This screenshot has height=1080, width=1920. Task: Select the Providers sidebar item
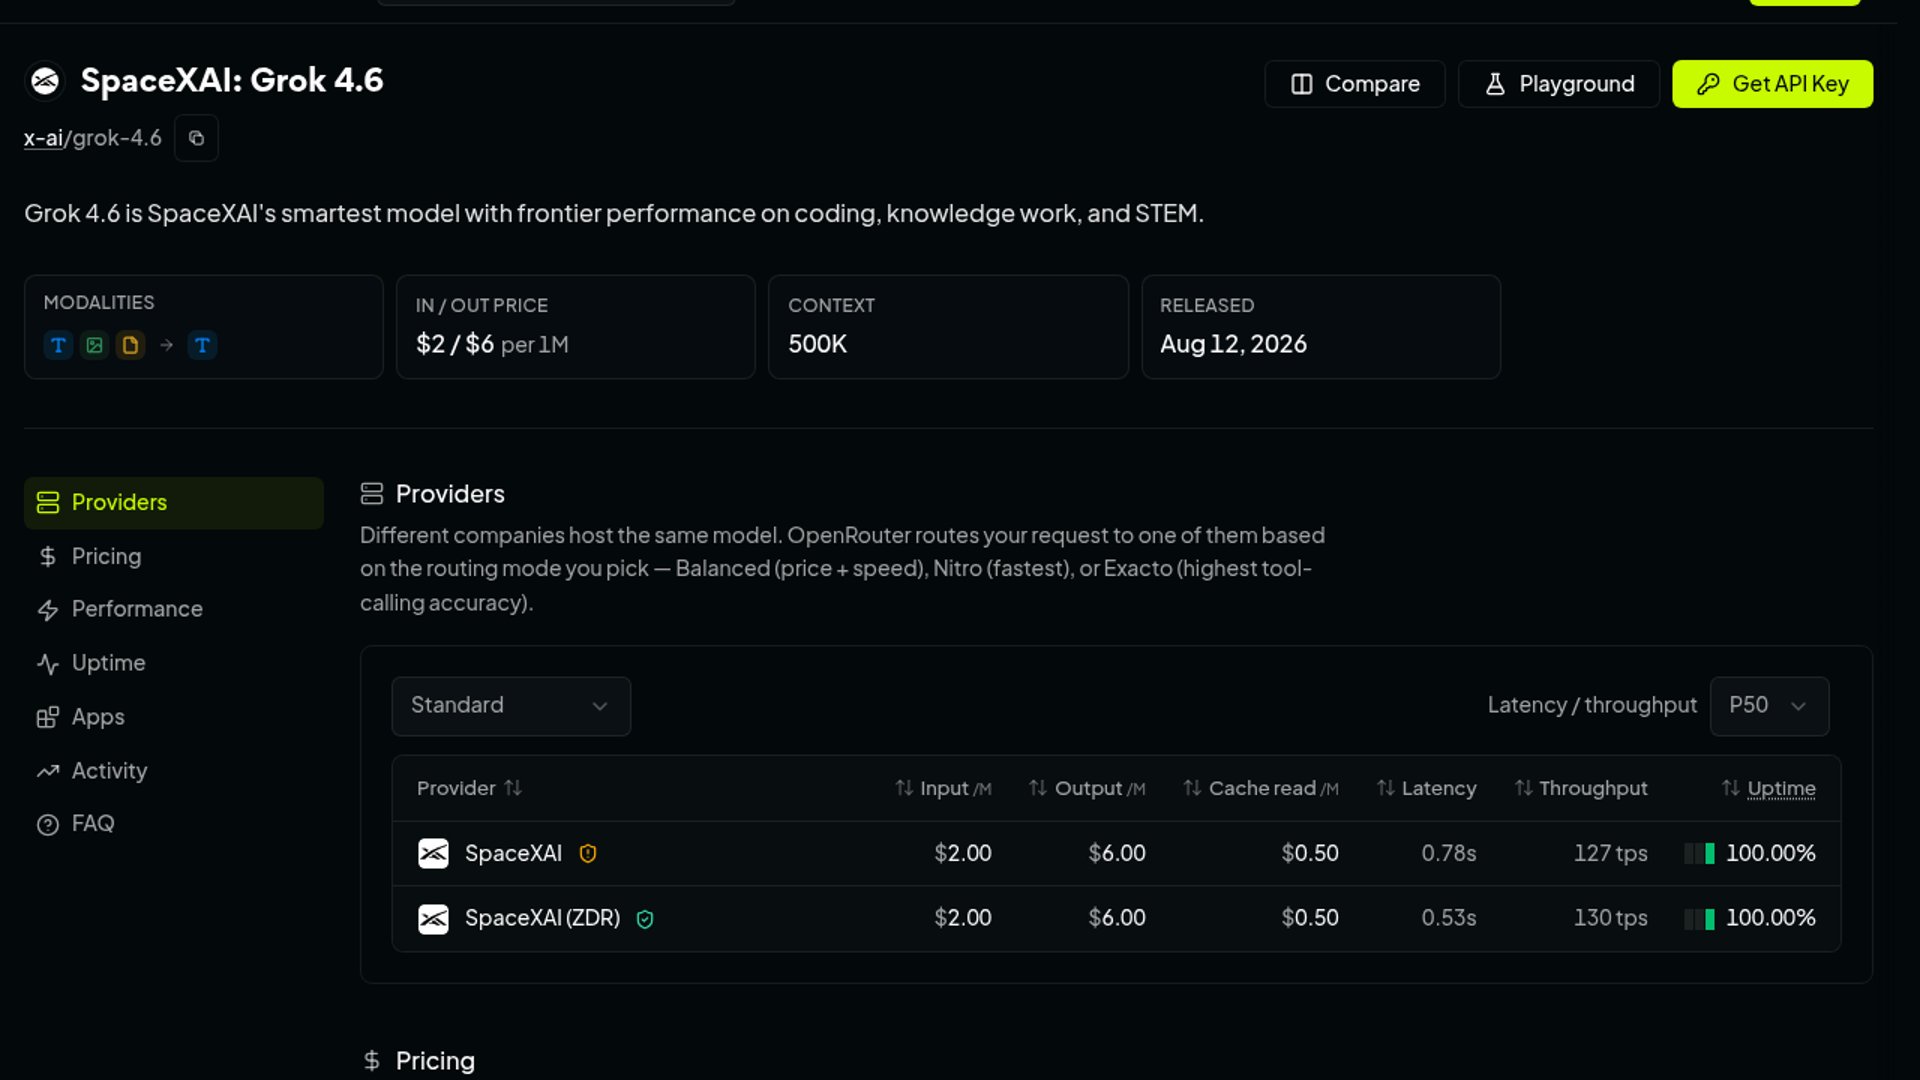pyautogui.click(x=174, y=503)
